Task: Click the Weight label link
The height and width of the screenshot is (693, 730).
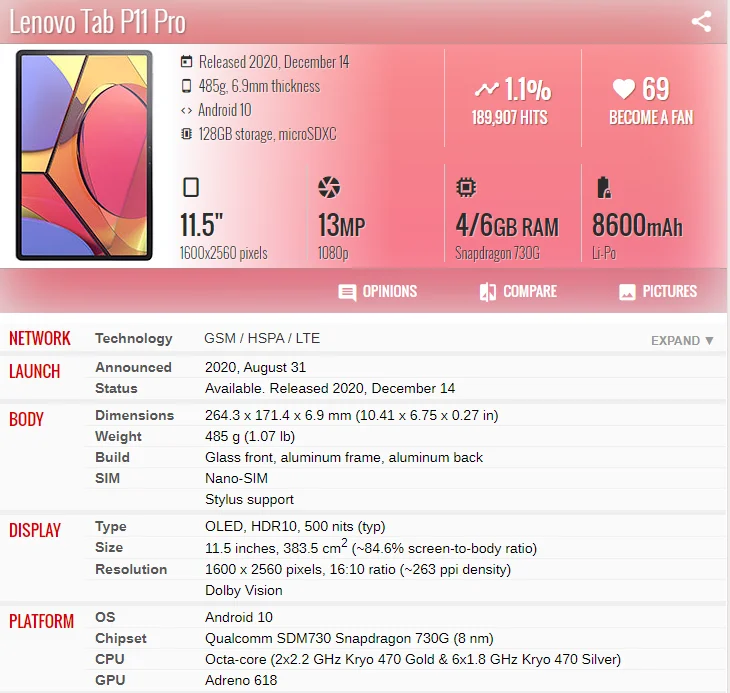Action: point(118,436)
